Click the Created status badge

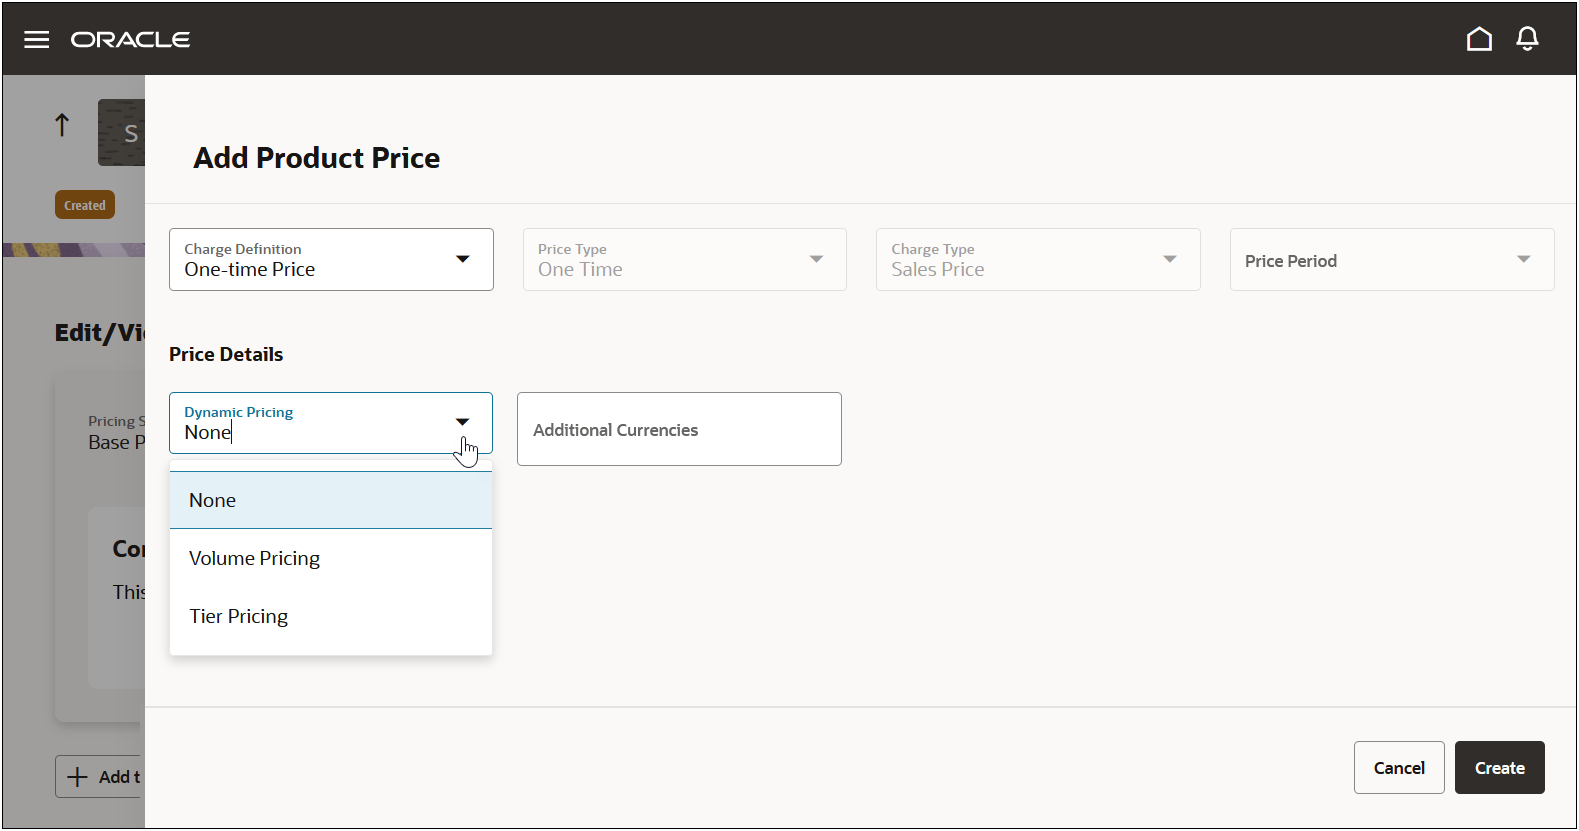coord(85,205)
